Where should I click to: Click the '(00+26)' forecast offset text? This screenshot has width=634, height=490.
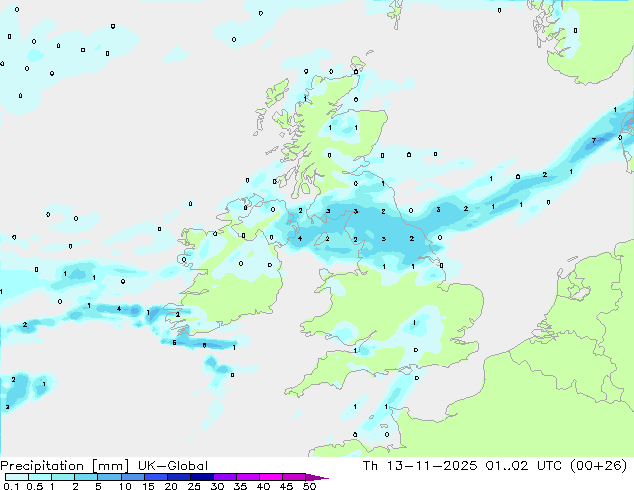click(x=598, y=466)
